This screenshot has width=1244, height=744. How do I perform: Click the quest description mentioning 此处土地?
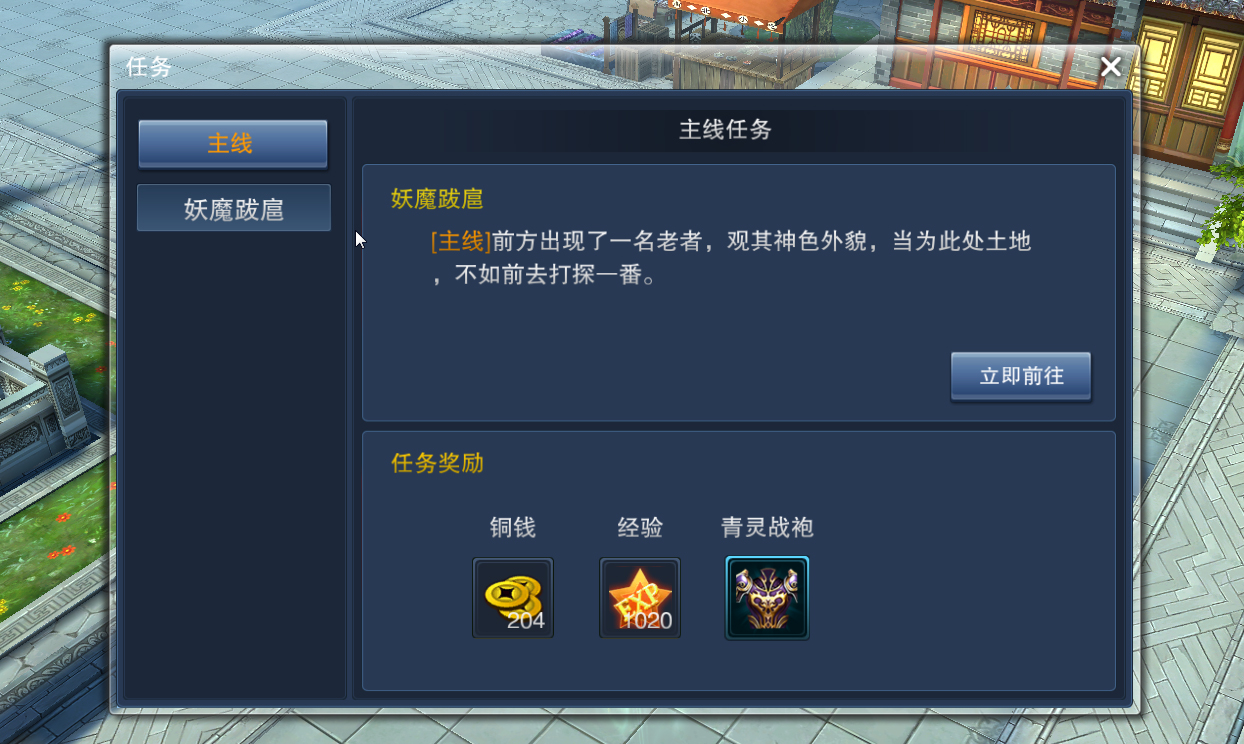731,258
